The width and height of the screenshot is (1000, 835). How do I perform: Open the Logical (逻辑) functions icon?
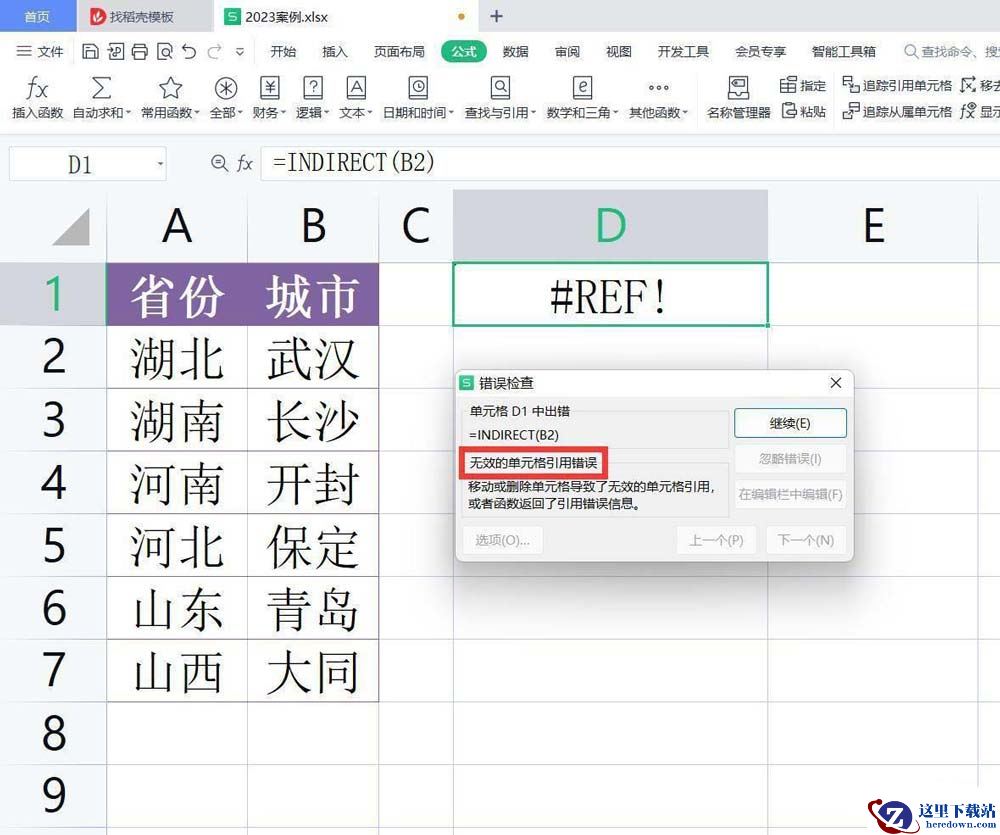click(x=312, y=88)
